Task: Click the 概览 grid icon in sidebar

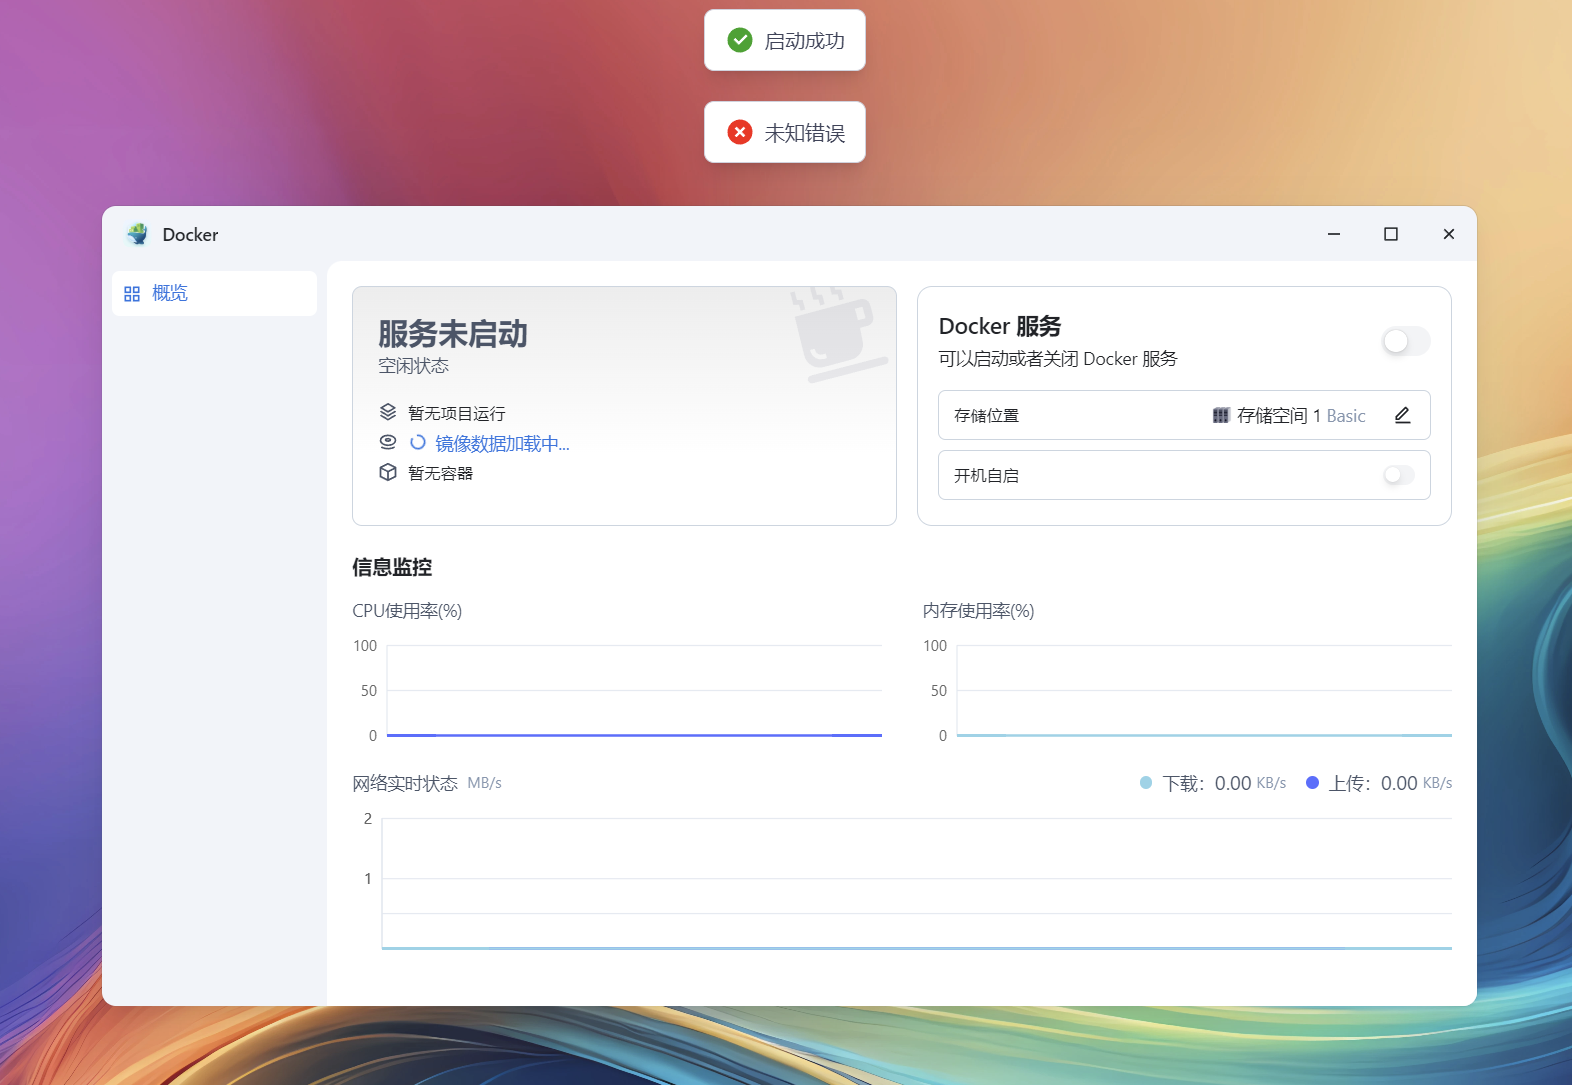Action: 132,294
